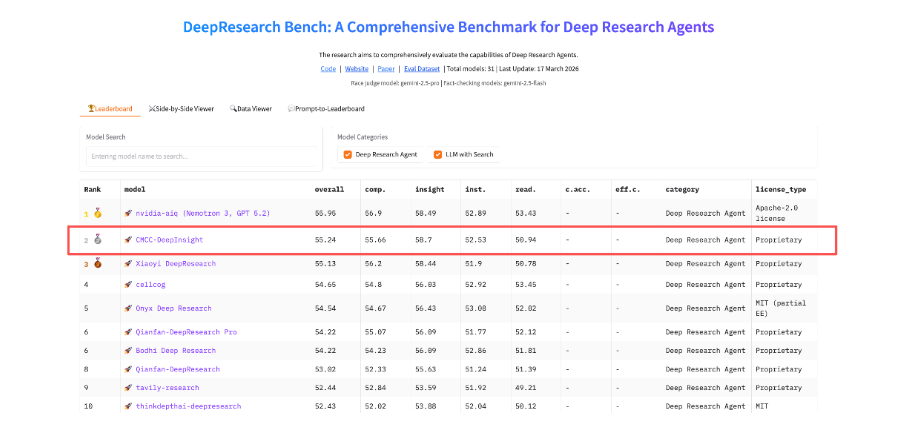
Task: Click the gold medal icon for rank 1
Action: point(98,213)
